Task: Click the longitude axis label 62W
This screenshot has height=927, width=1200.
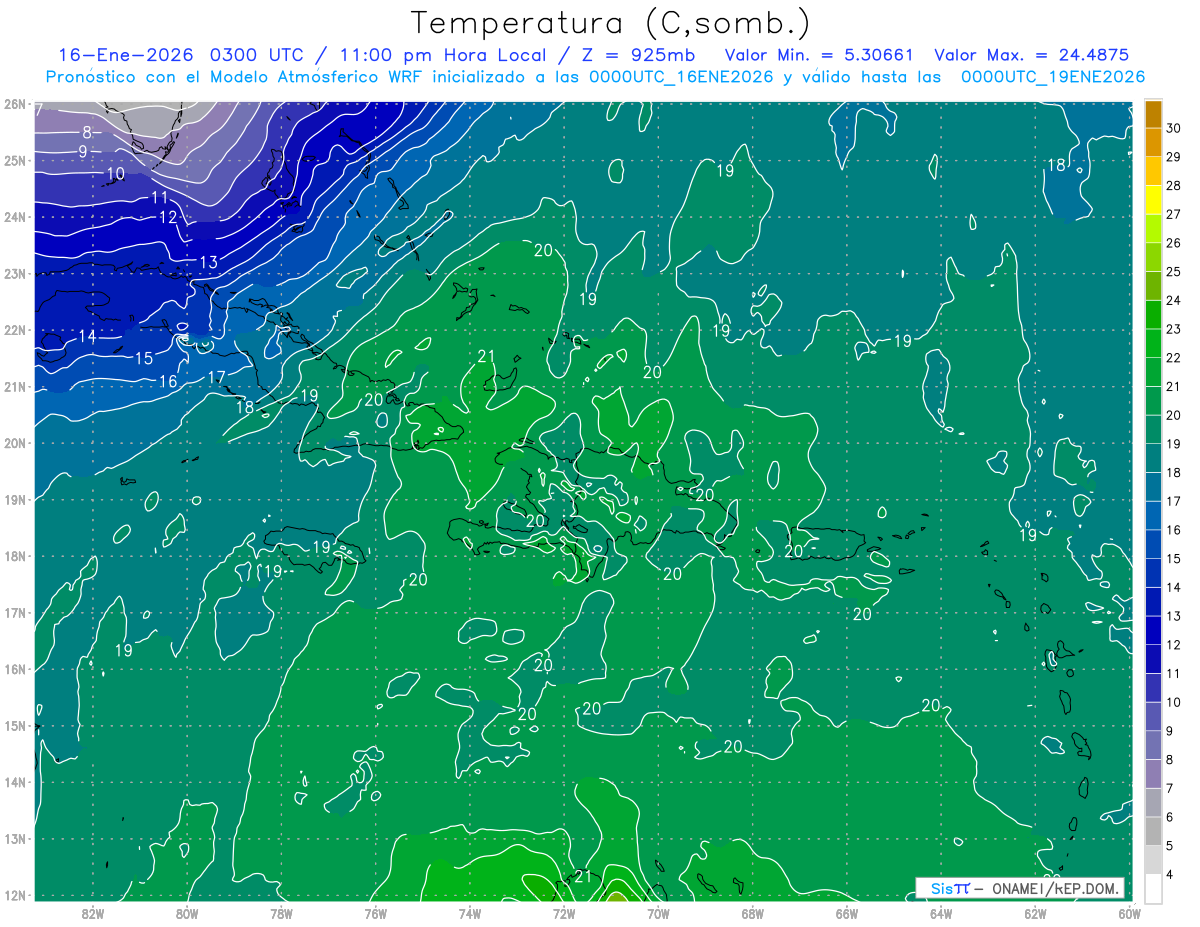Action: pyautogui.click(x=1035, y=913)
